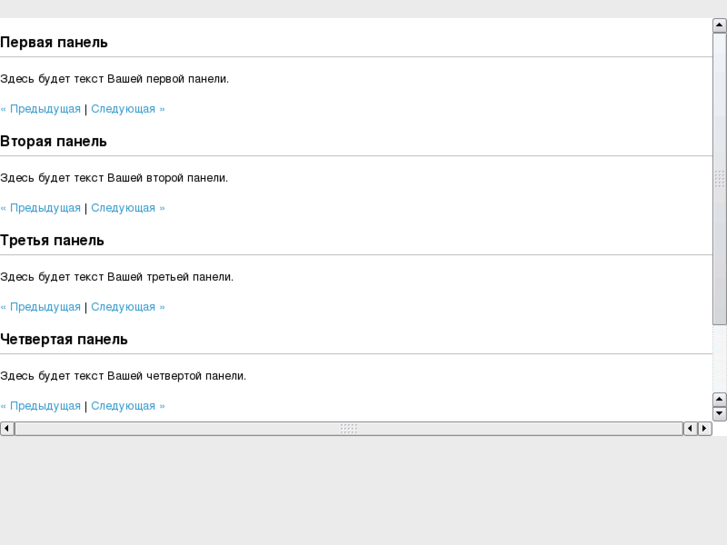727x545 pixels.
Task: Select Следующая » in Вторая панель
Action: point(128,208)
